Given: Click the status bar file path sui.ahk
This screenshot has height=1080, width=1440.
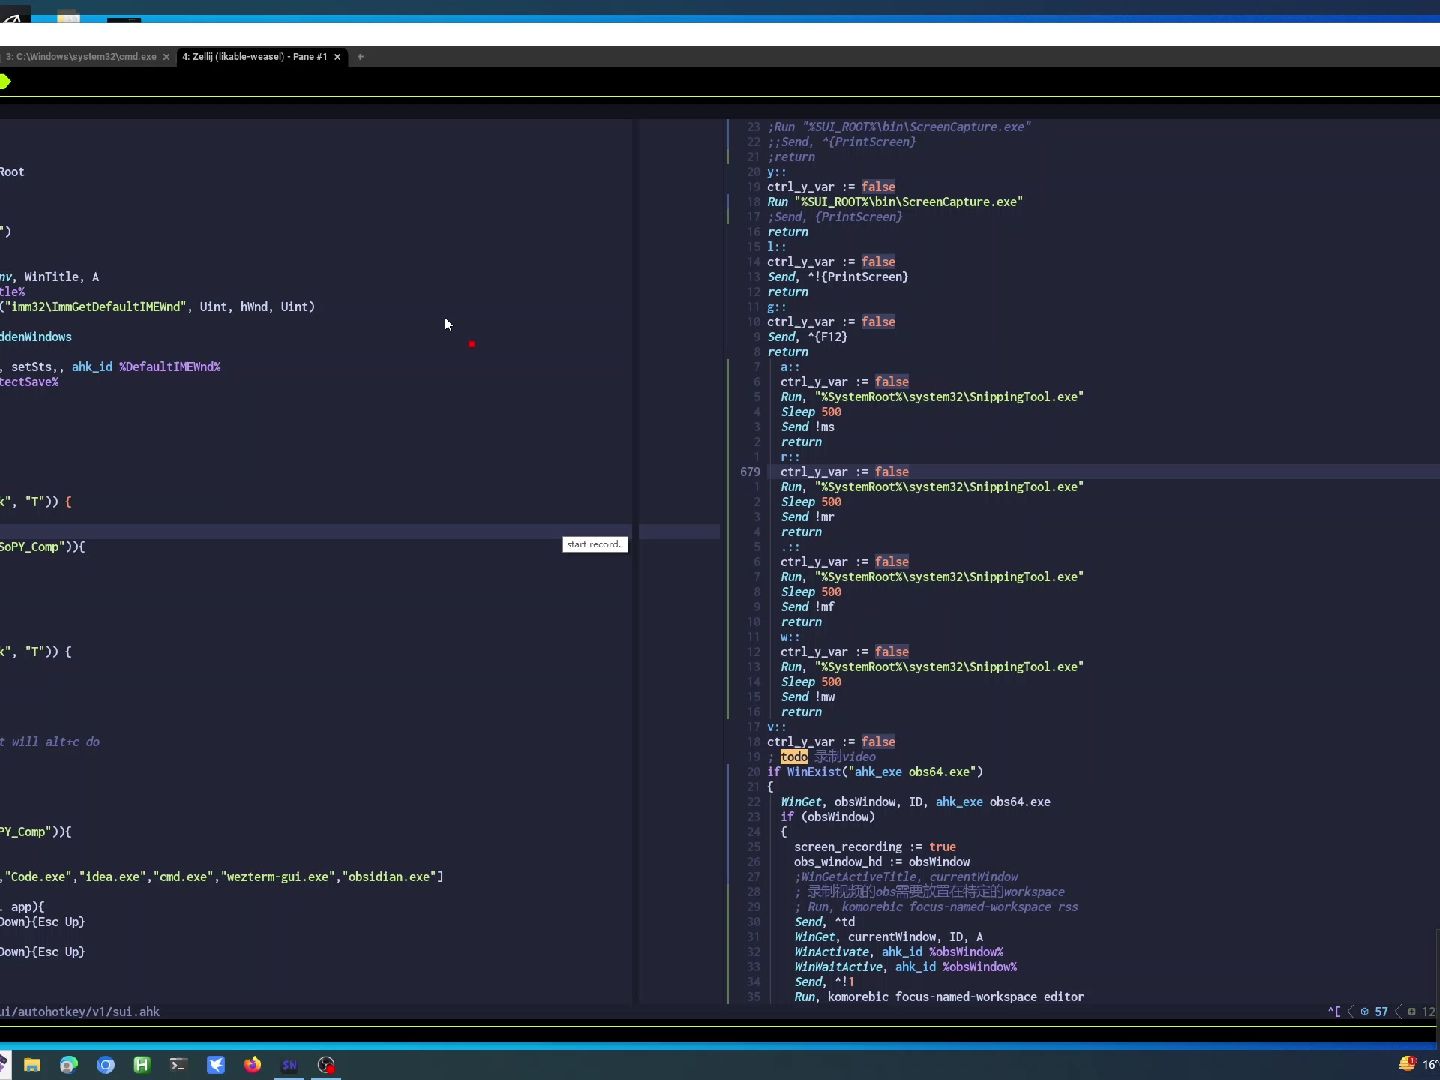Looking at the screenshot, I should click(80, 1012).
